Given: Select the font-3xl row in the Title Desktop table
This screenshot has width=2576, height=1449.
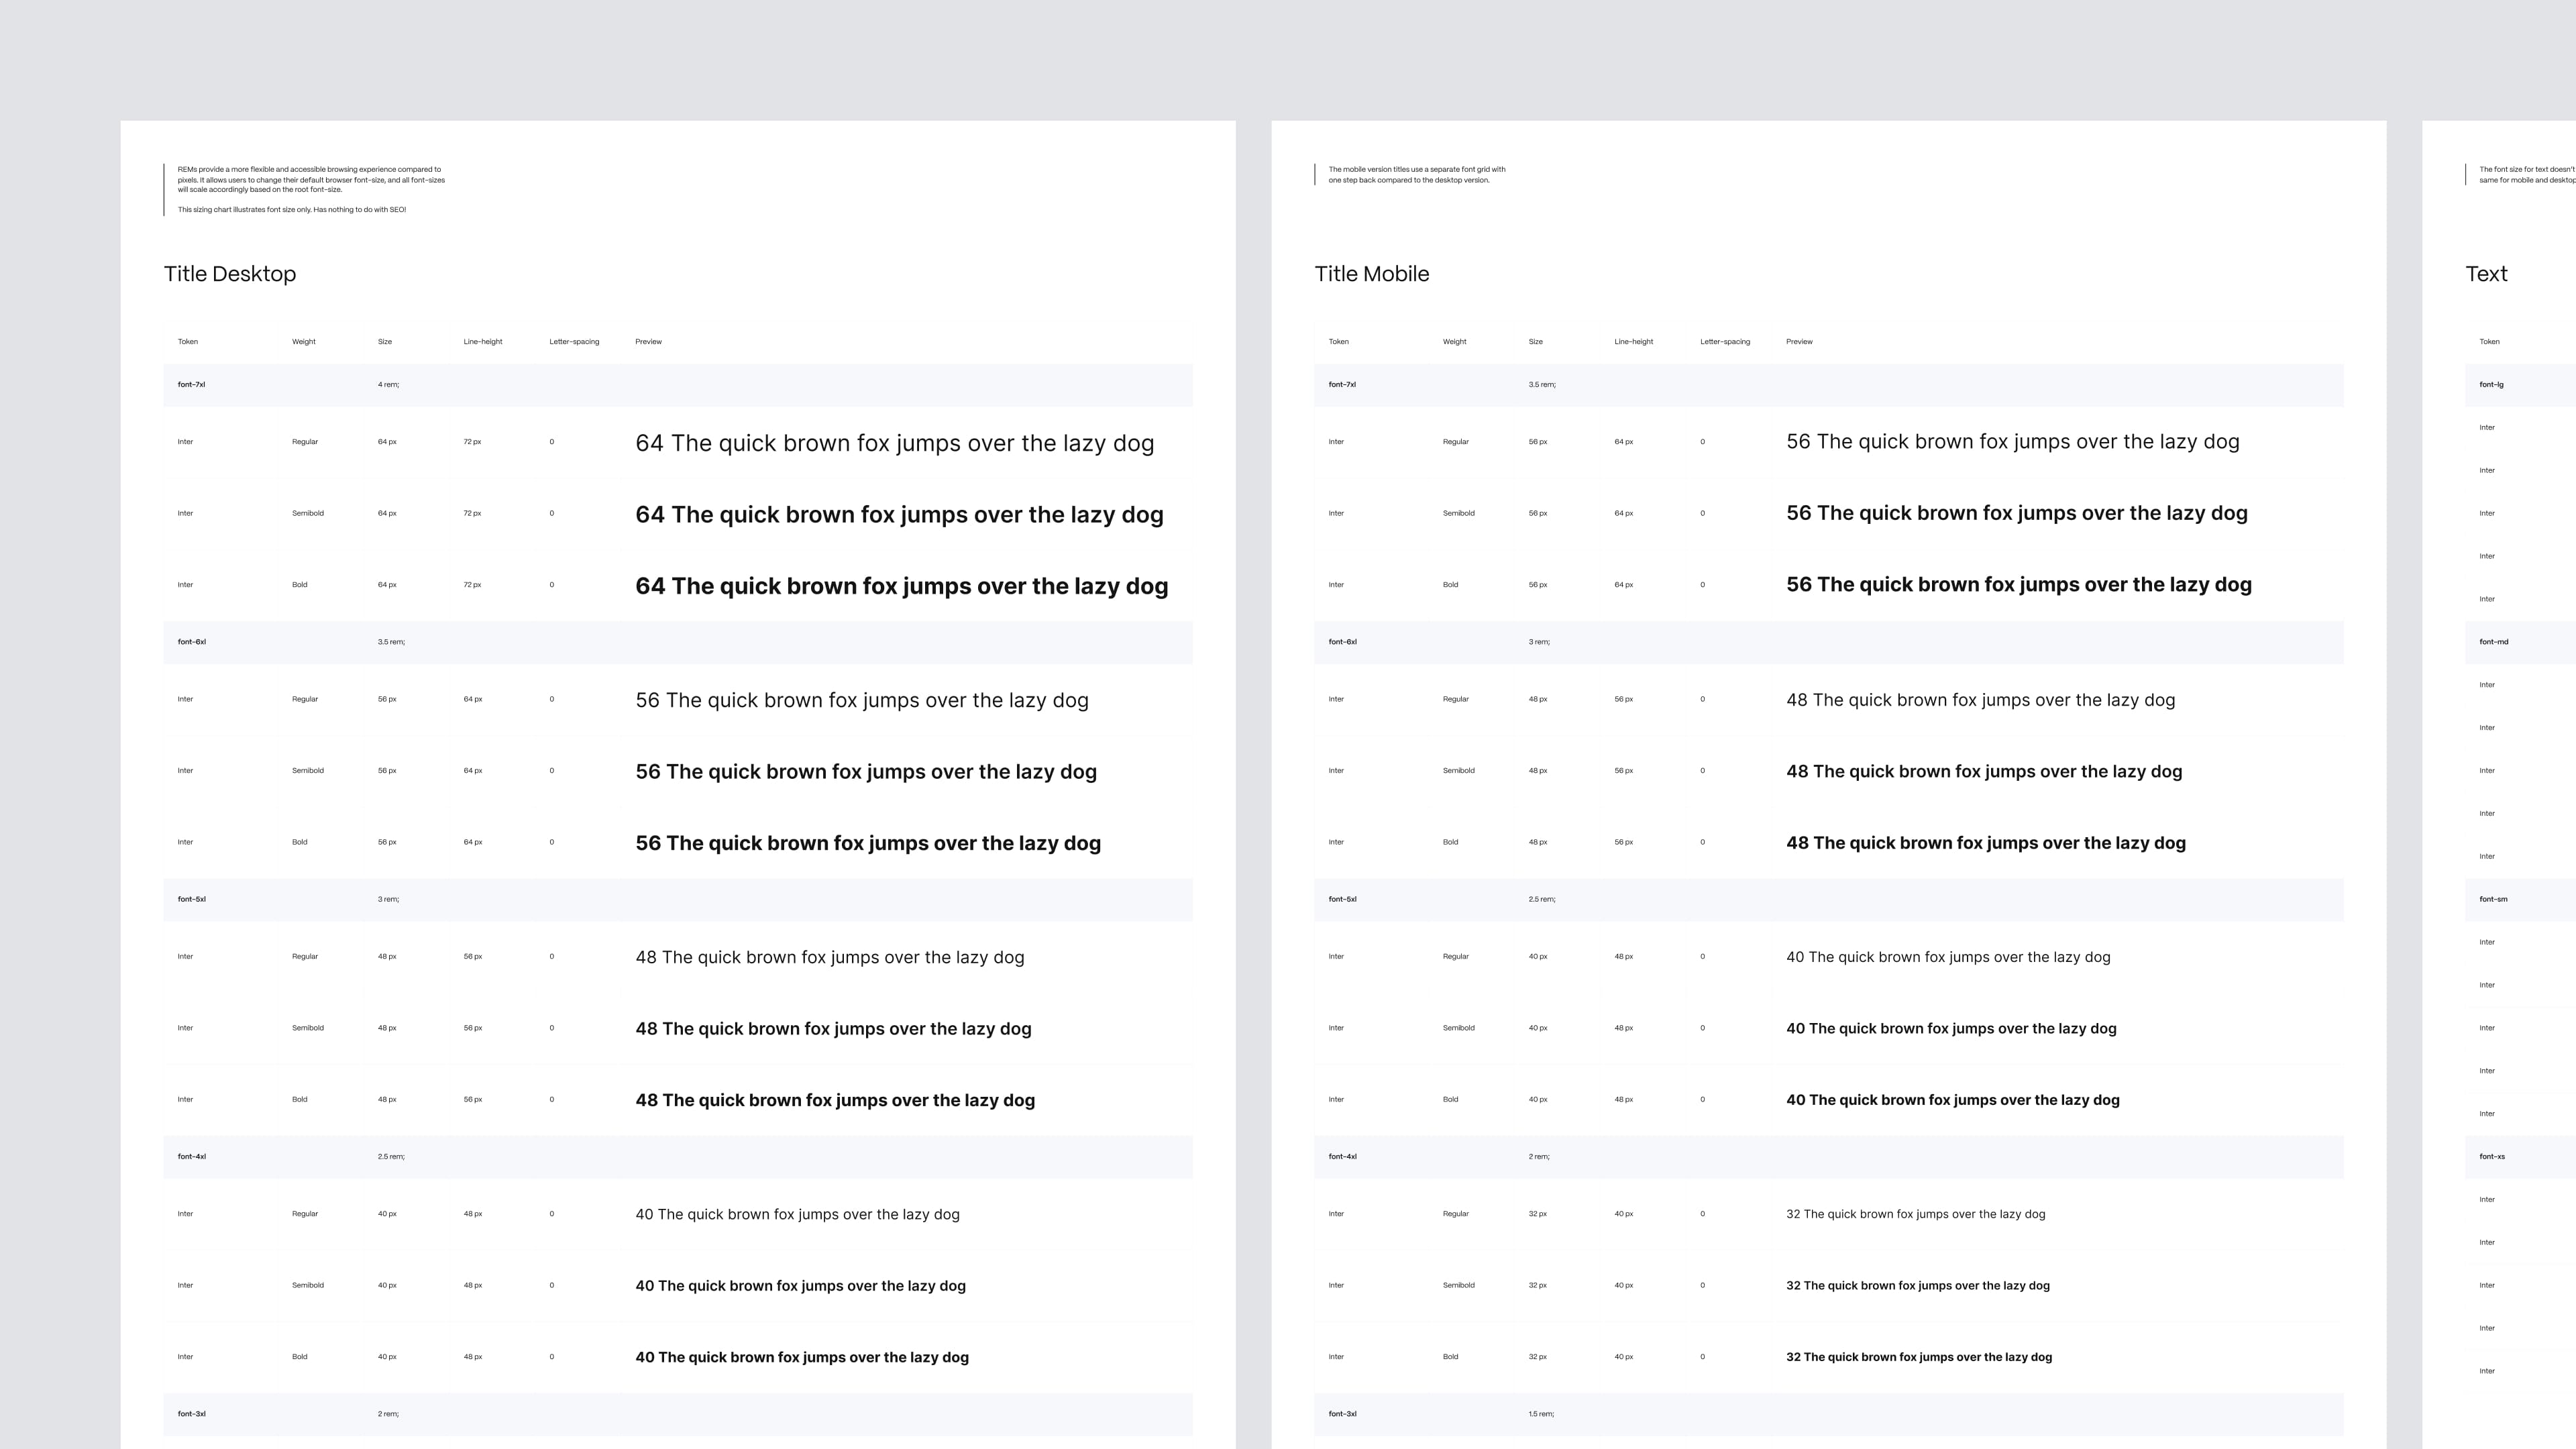Looking at the screenshot, I should 192,1414.
